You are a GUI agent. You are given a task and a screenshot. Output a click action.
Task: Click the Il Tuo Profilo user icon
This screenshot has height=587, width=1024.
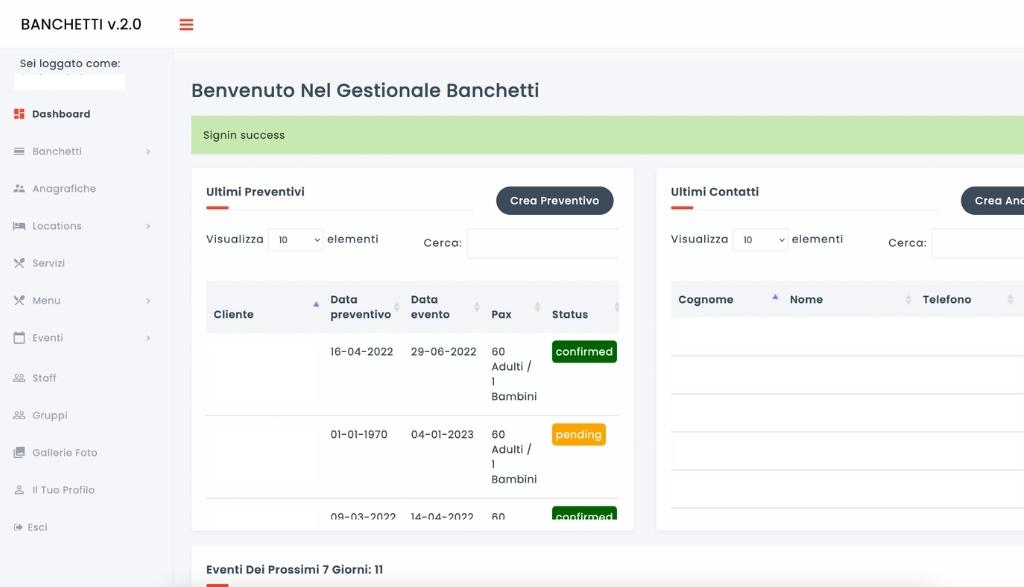[19, 490]
